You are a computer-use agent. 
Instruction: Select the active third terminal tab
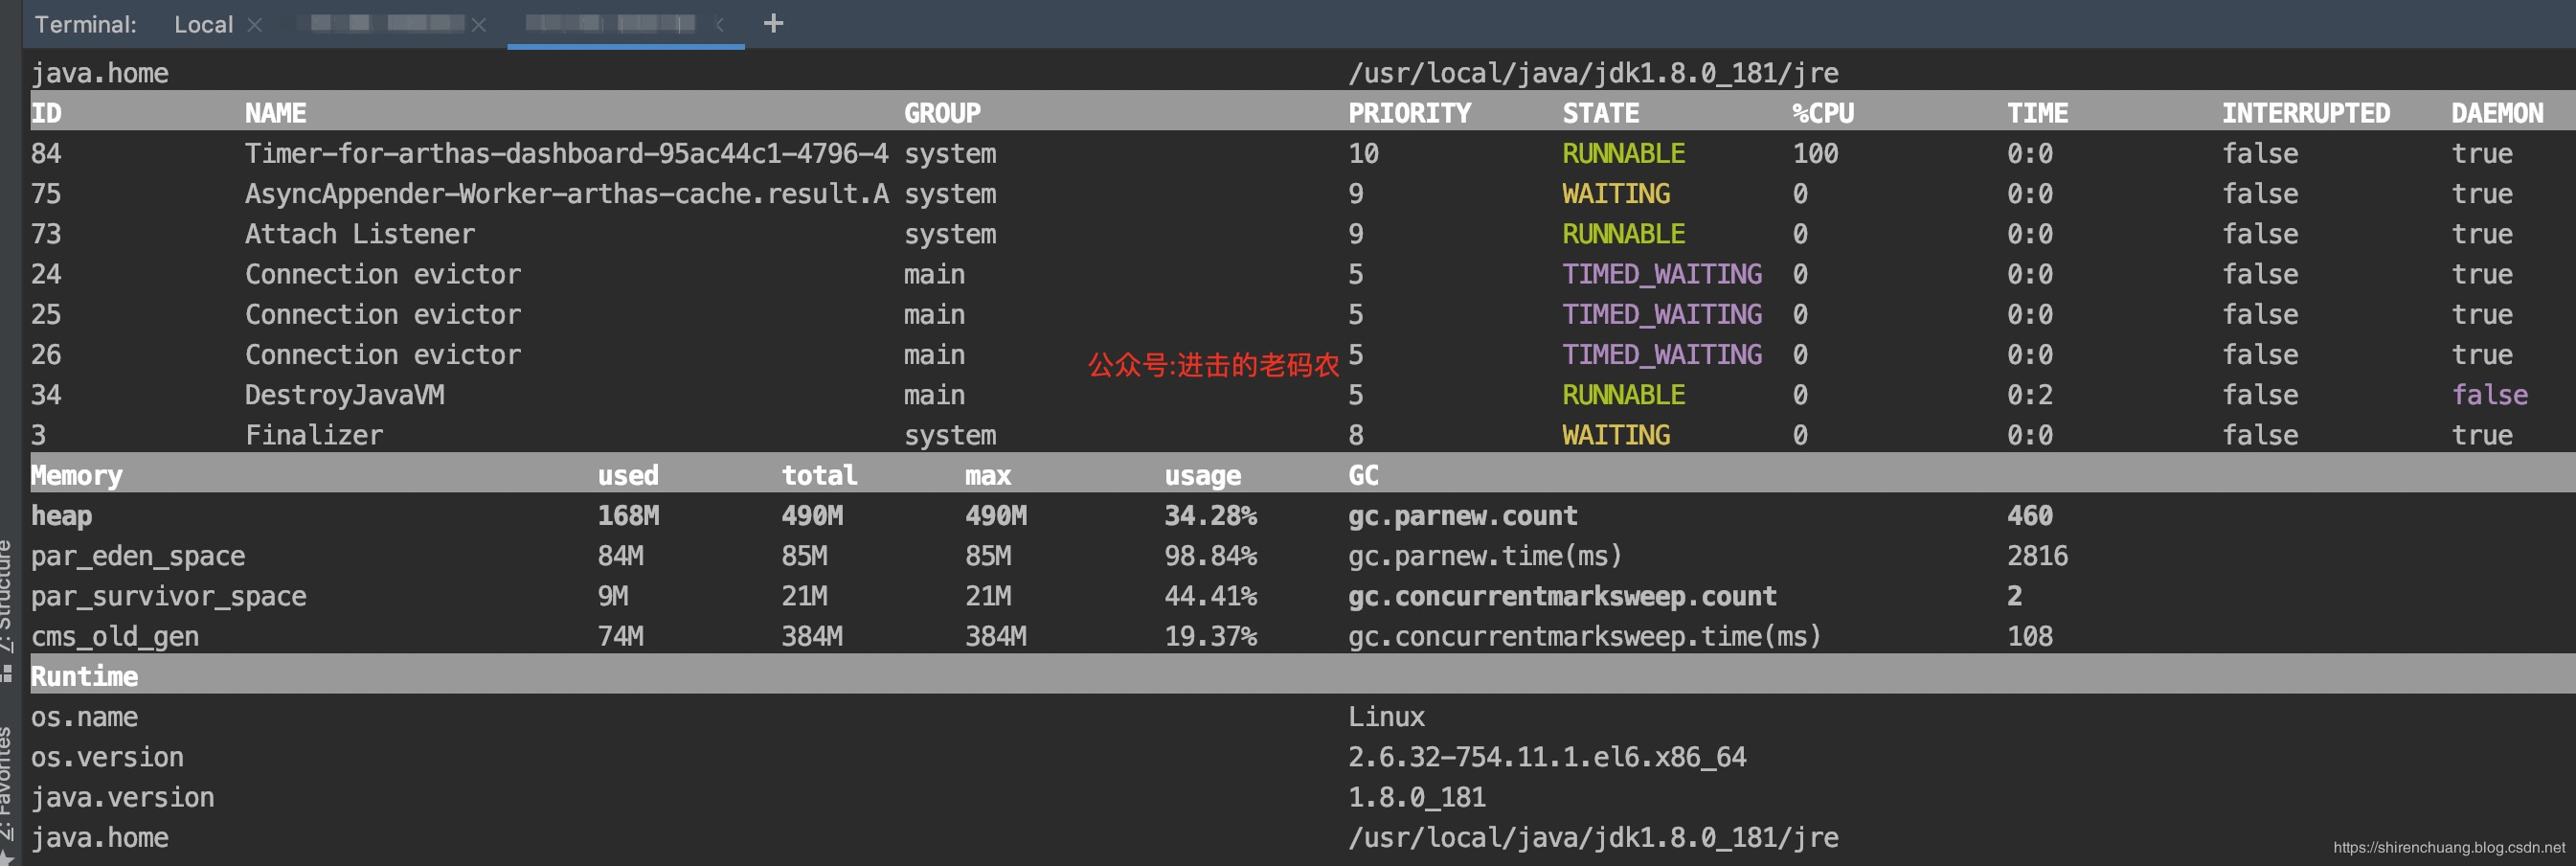[610, 23]
